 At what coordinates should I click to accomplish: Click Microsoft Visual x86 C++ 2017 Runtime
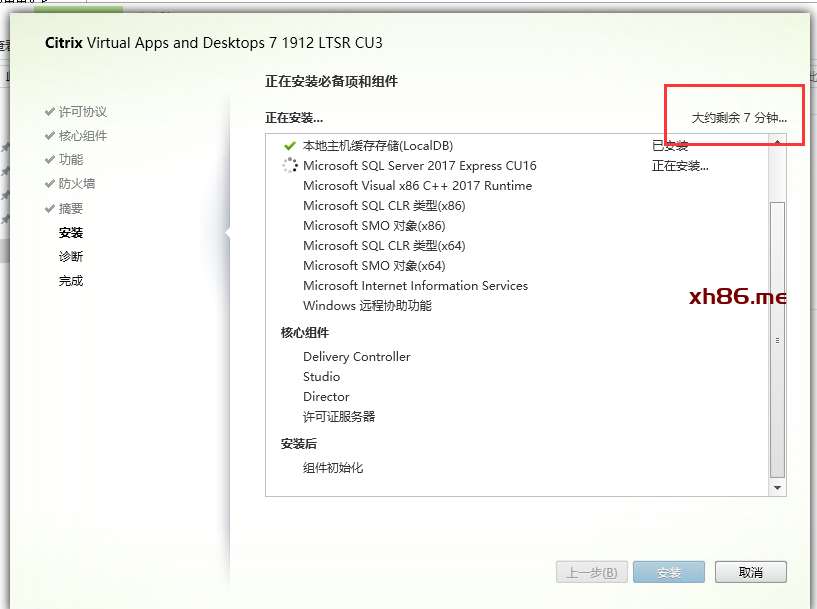(x=417, y=185)
